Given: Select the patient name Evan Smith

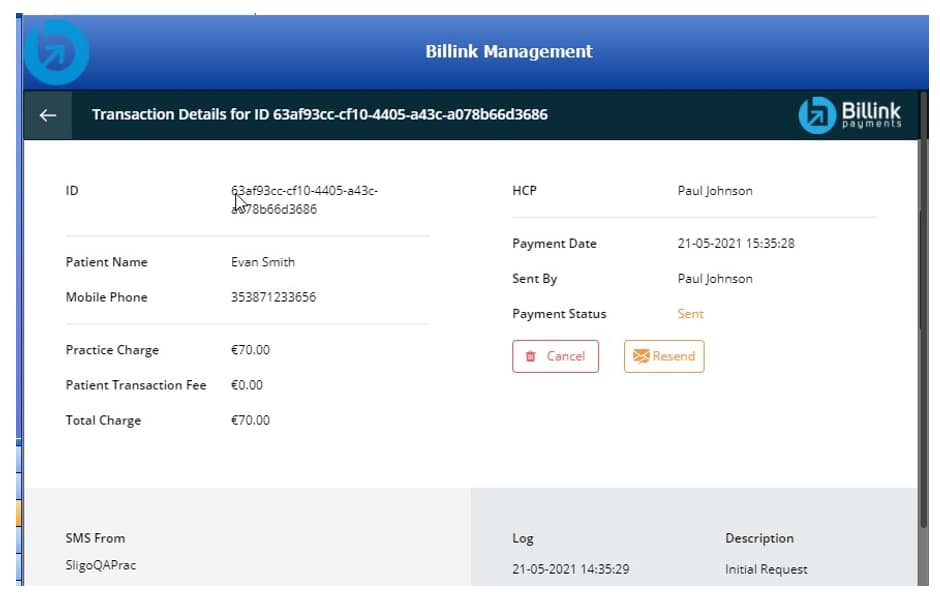Looking at the screenshot, I should (262, 262).
